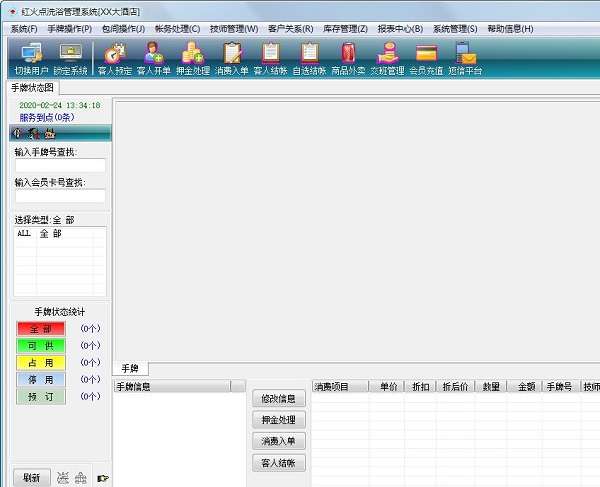The height and width of the screenshot is (487, 600).
Task: Click the 锁定系统 (lock system) toolbar icon
Action: (x=72, y=58)
